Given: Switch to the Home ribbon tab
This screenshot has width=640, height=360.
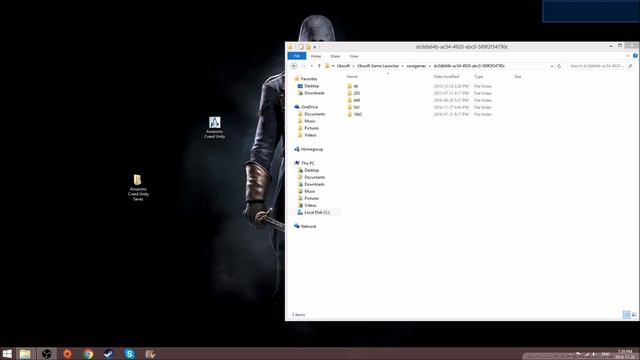Looking at the screenshot, I should coord(316,56).
